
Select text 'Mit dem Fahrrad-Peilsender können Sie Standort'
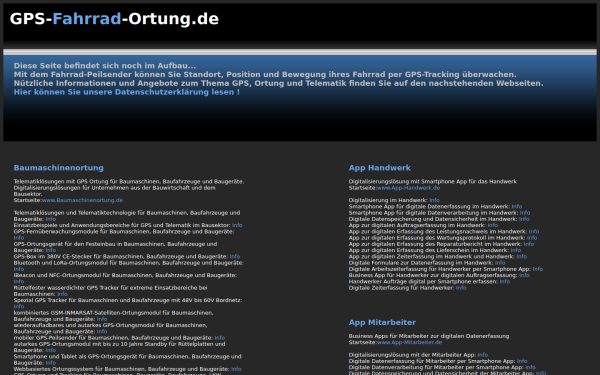(x=119, y=75)
